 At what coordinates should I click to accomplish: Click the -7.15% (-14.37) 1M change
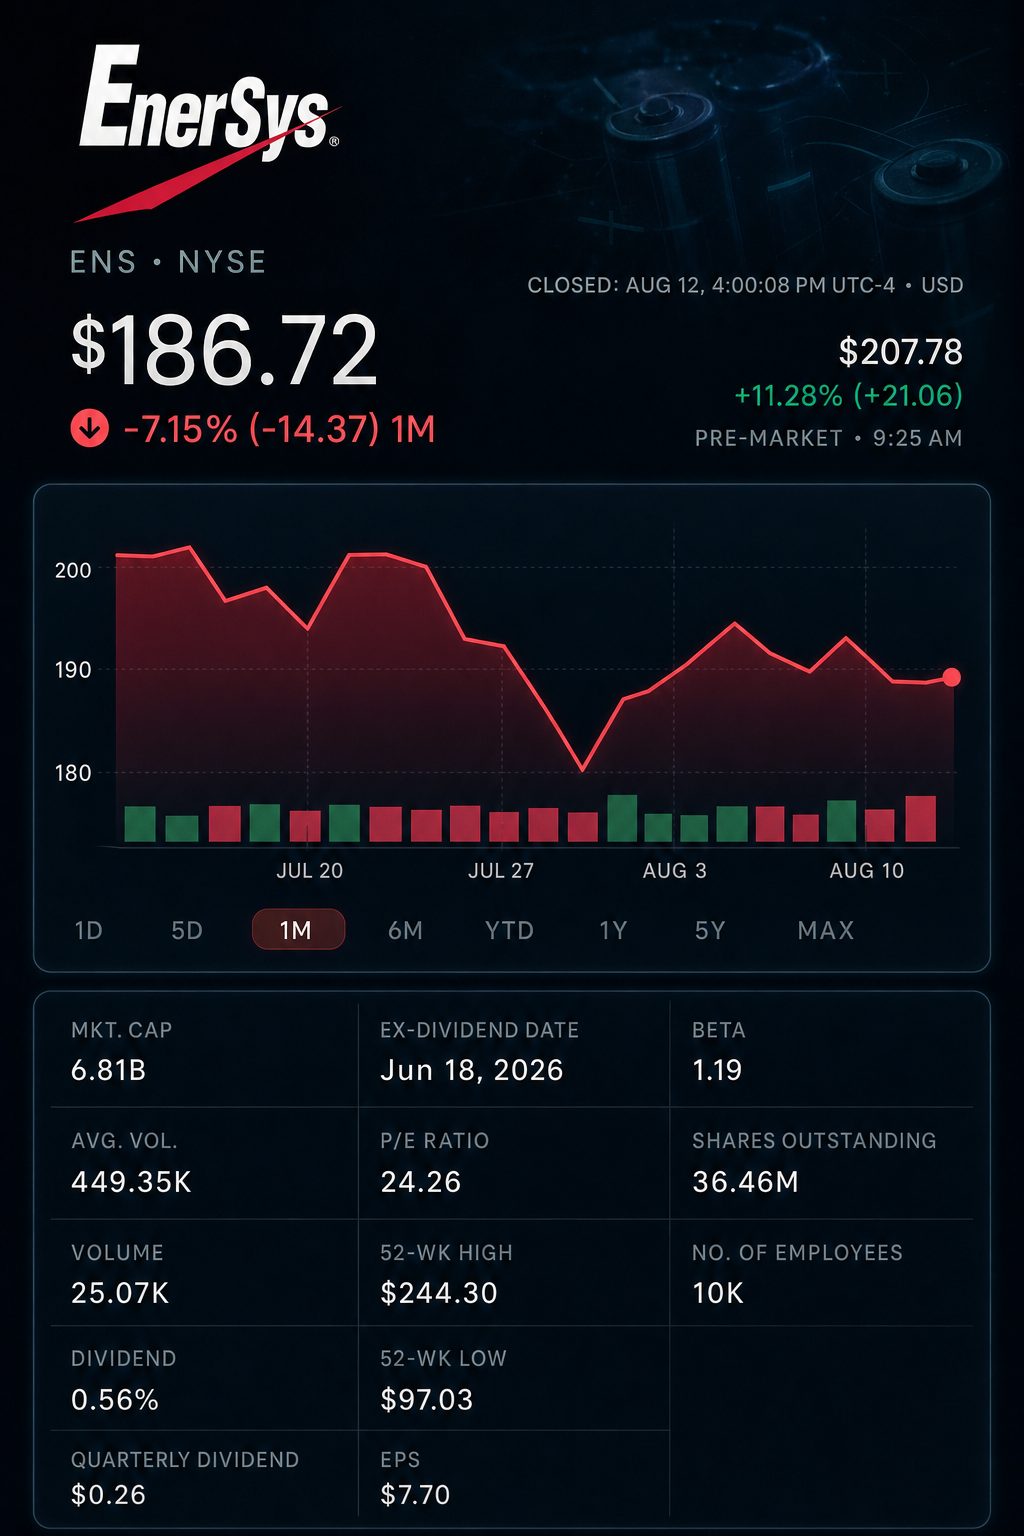click(279, 429)
